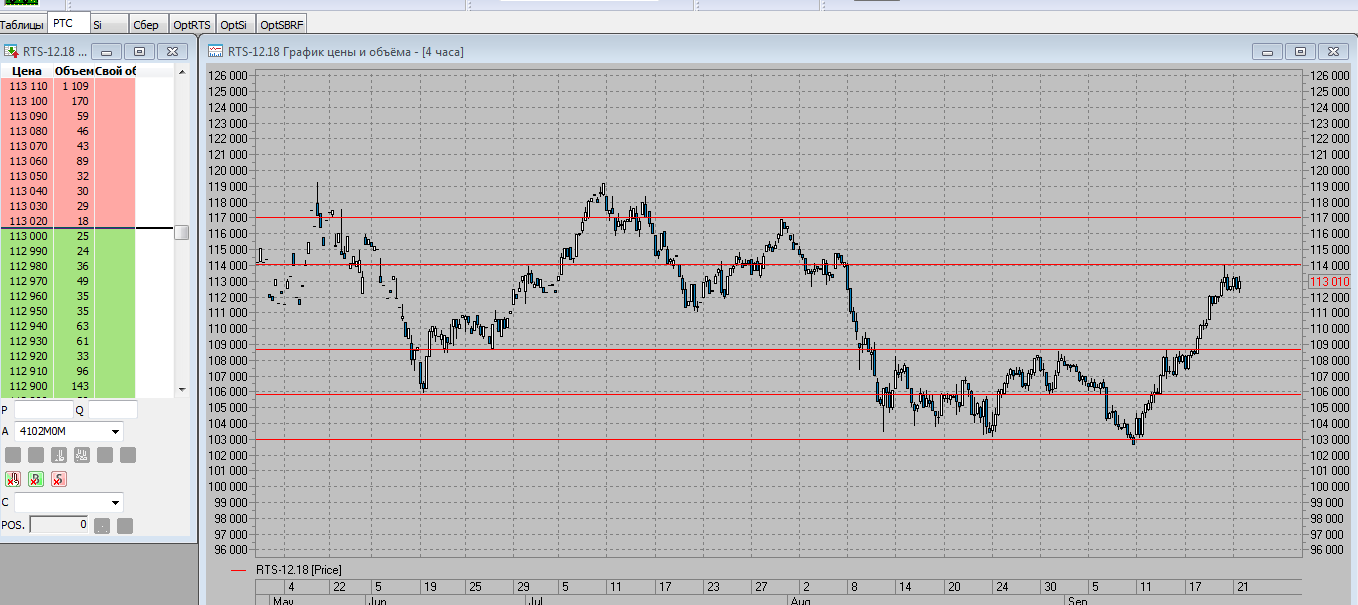Click the third gray order toolbar icon
This screenshot has width=1358, height=605.
[59, 455]
